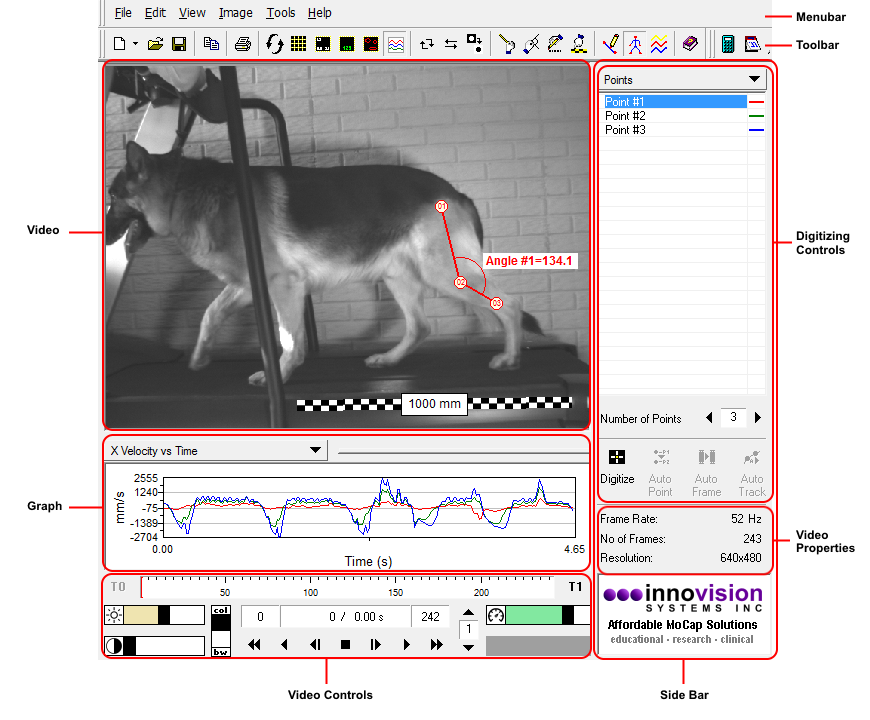This screenshot has width=870, height=720.
Task: Click the yellow grid toolbar icon
Action: [x=298, y=44]
